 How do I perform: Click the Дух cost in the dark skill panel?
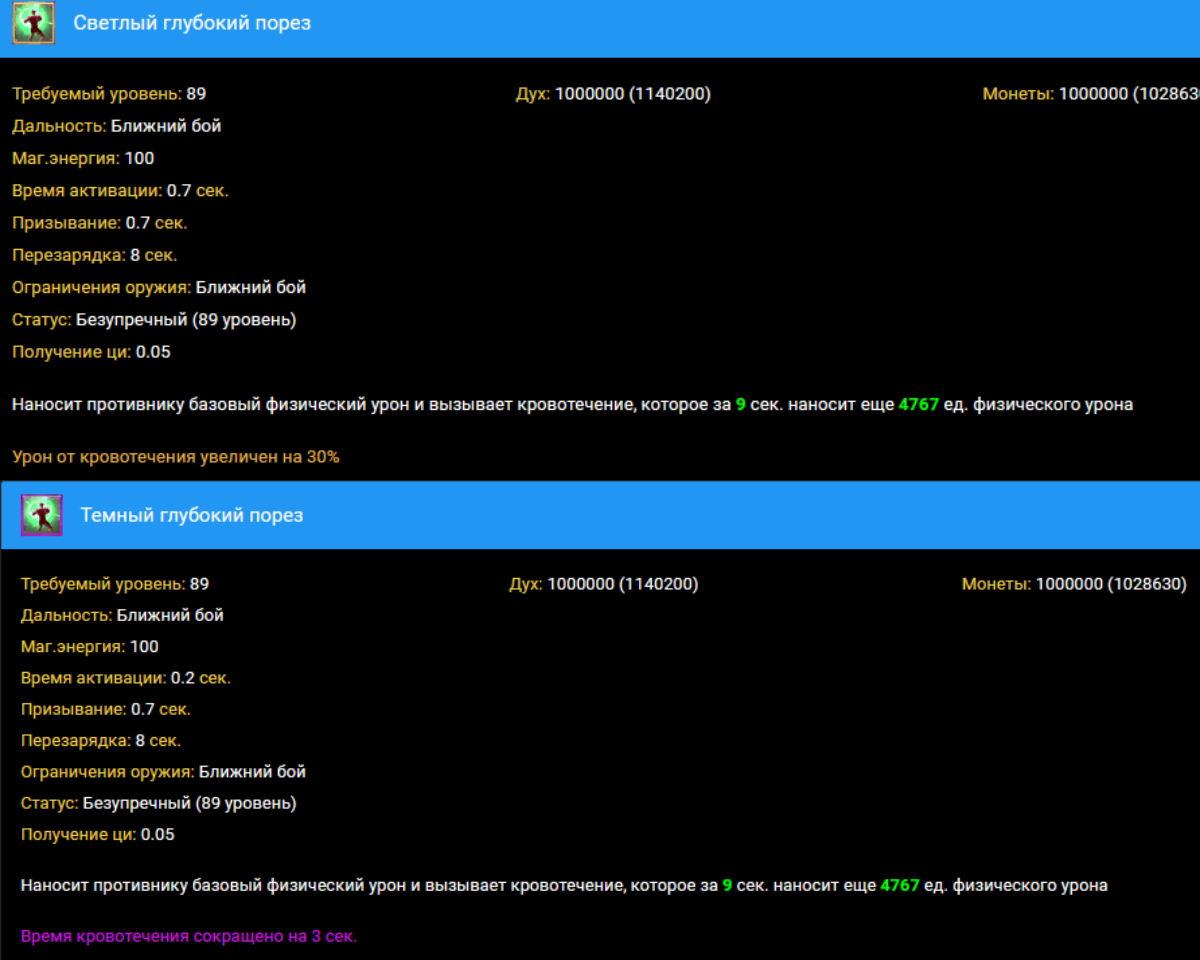603,584
